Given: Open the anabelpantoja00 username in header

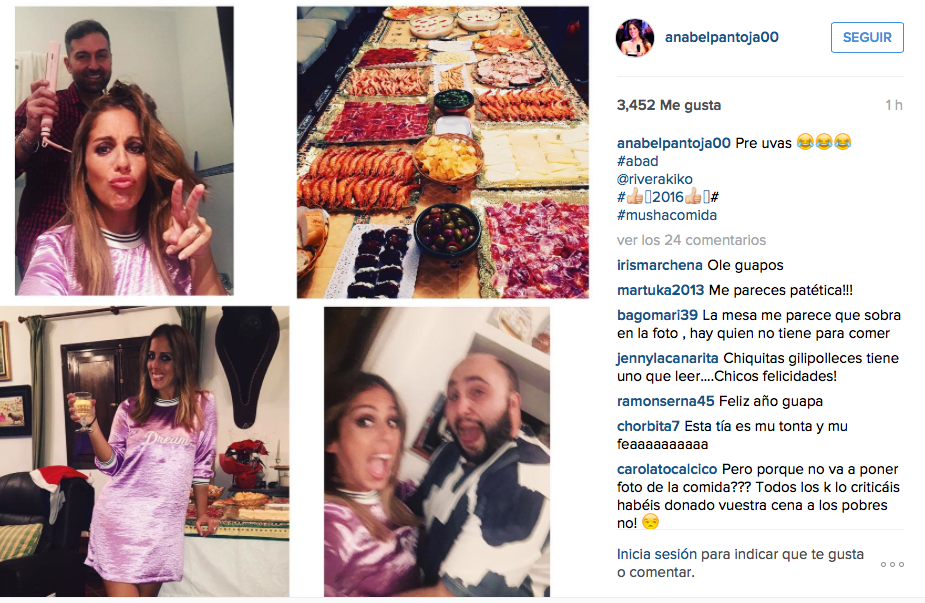Looking at the screenshot, I should (x=721, y=37).
